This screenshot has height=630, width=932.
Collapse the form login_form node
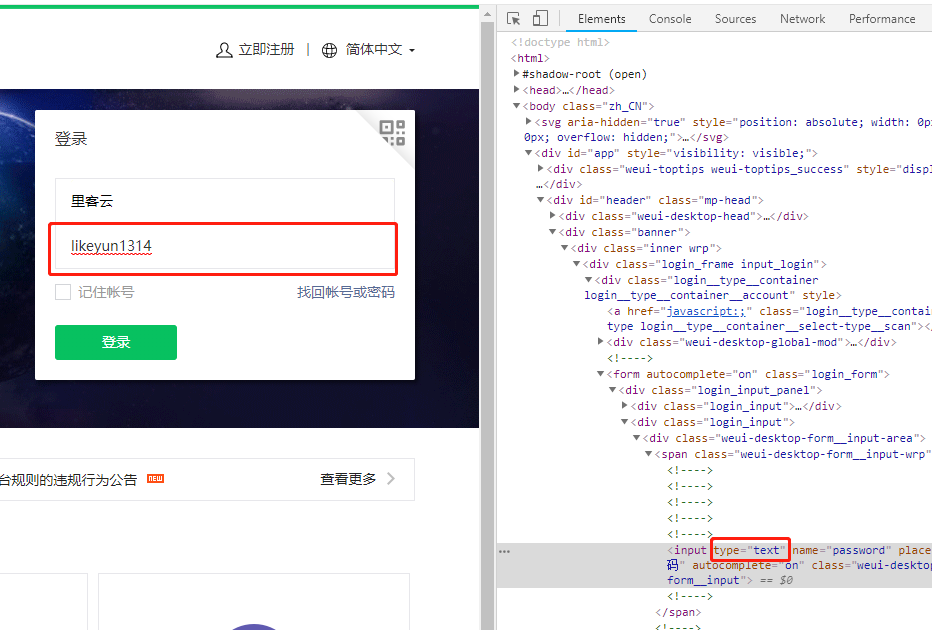tap(601, 374)
